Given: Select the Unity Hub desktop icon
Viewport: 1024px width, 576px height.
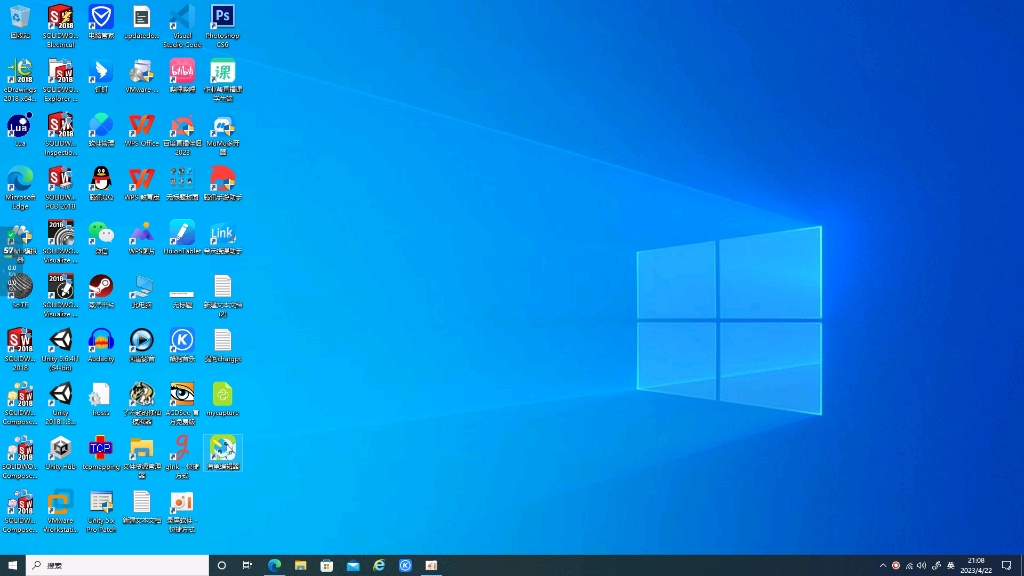Looking at the screenshot, I should click(61, 449).
